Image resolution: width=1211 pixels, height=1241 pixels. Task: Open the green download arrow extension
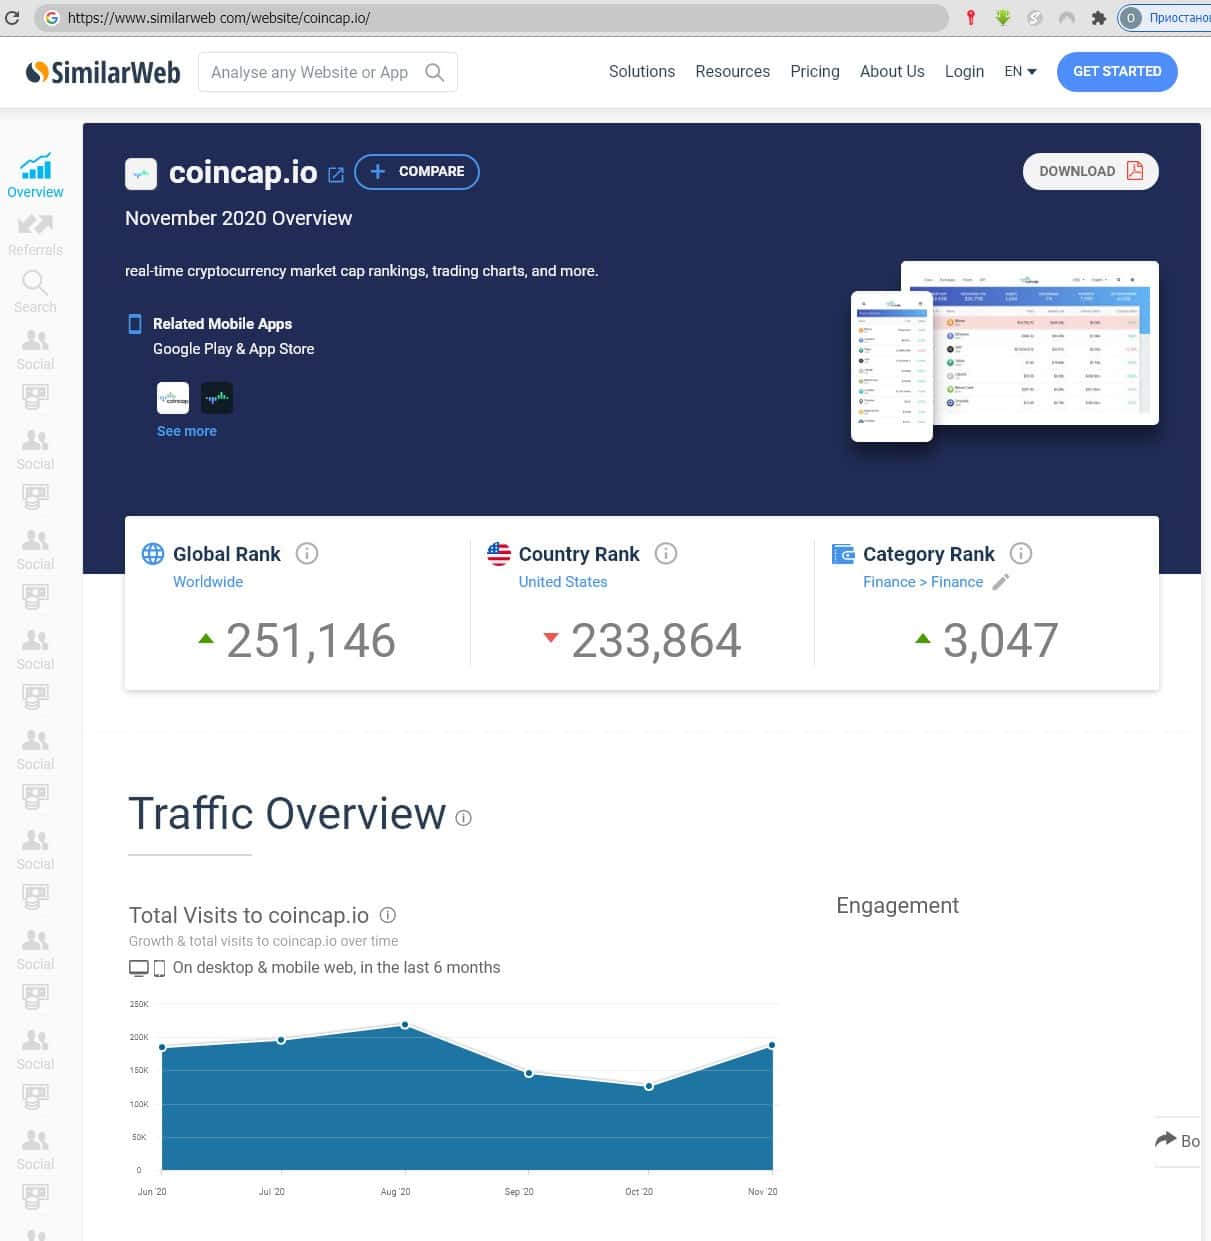[x=1003, y=17]
